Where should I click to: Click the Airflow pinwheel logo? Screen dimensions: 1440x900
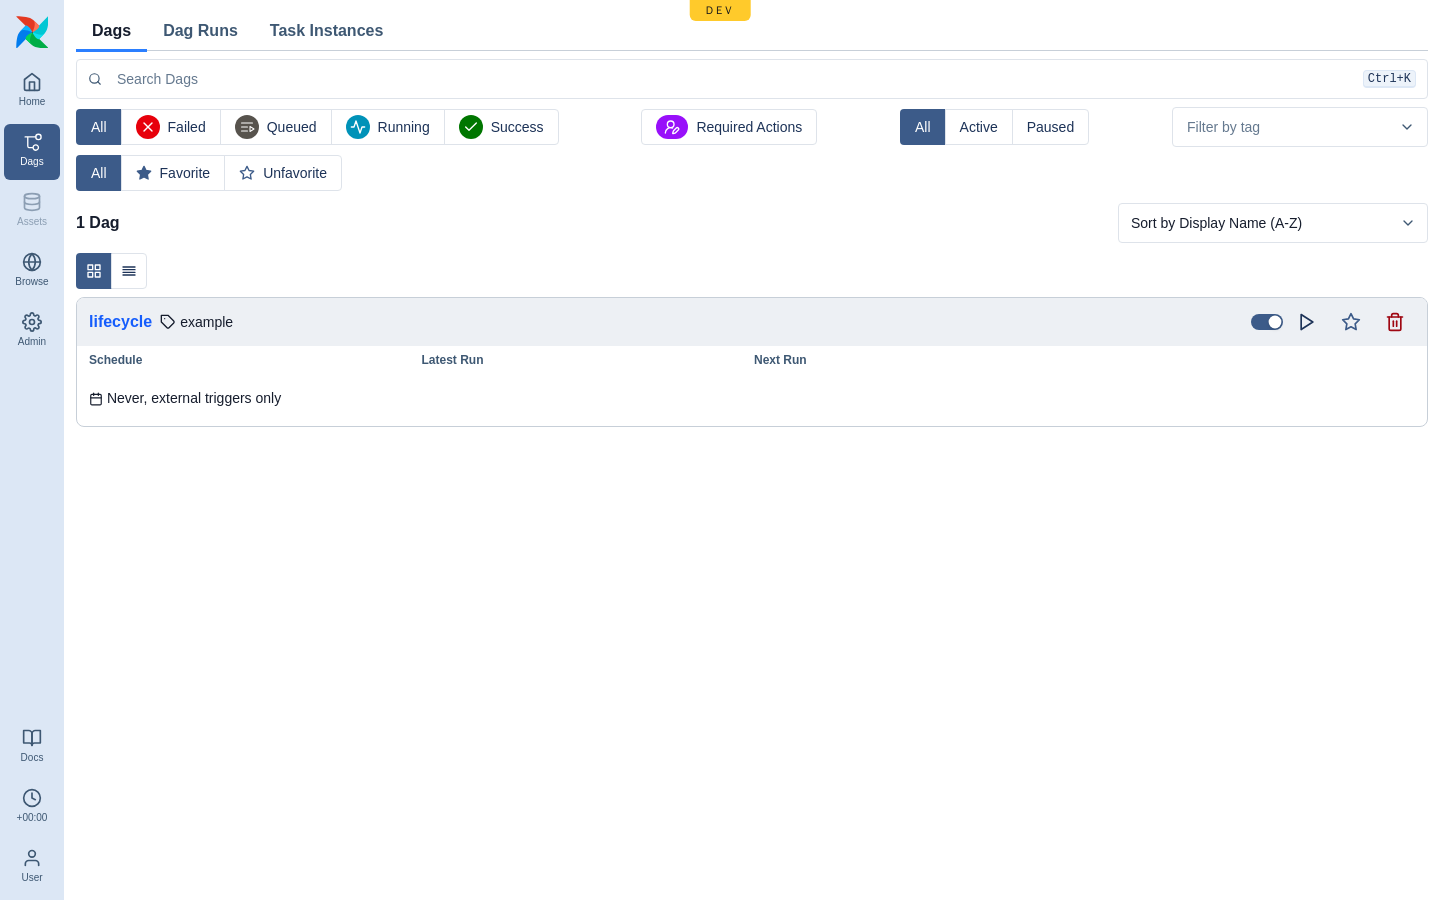[x=32, y=32]
